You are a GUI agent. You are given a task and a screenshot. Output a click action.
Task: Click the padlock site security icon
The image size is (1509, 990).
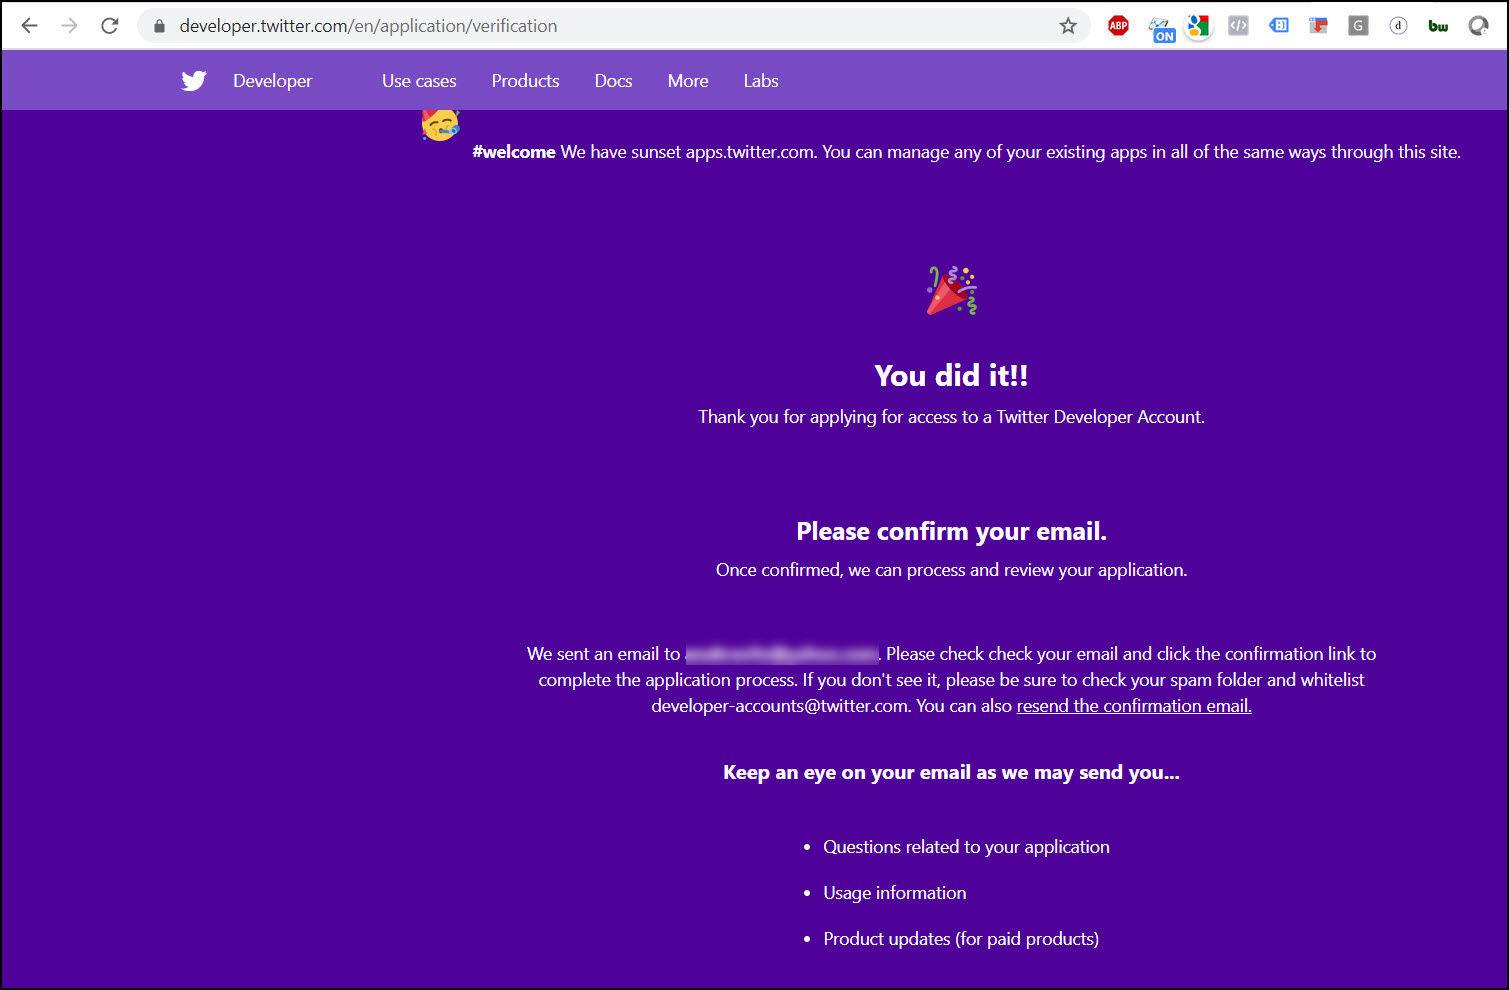[x=159, y=26]
